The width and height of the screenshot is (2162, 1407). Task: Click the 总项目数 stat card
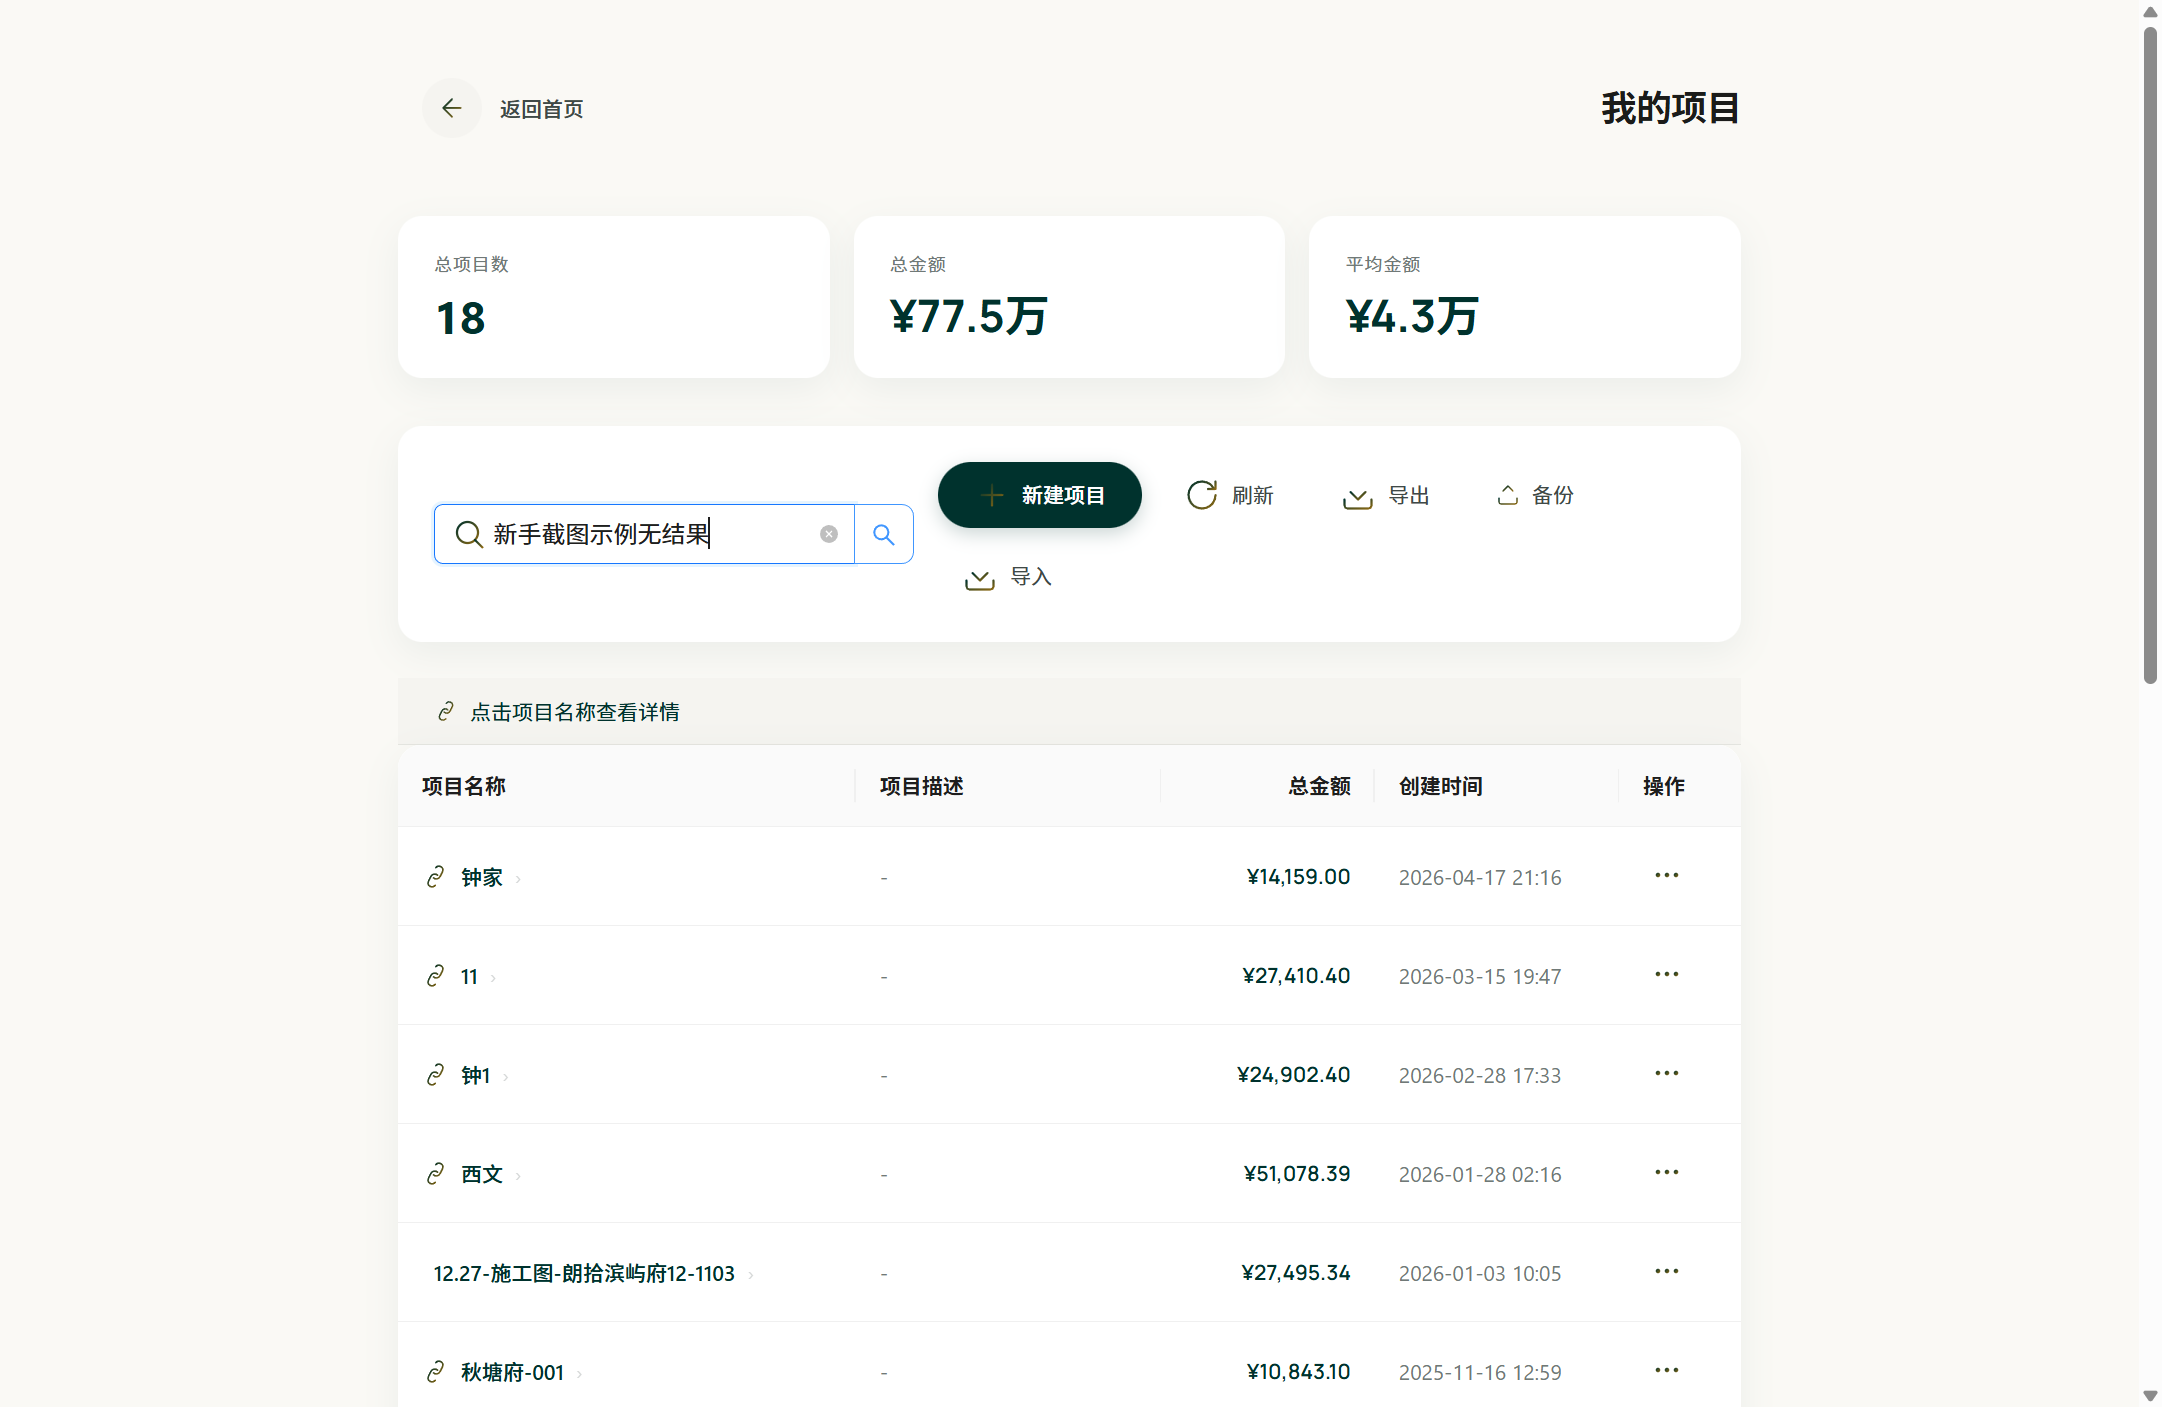(614, 297)
